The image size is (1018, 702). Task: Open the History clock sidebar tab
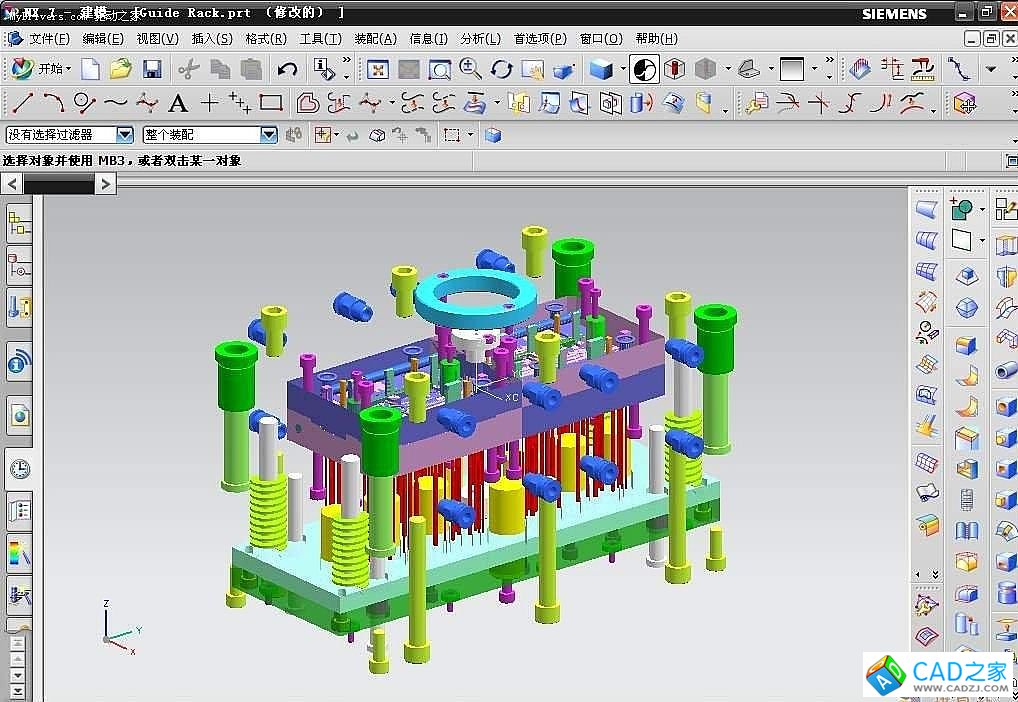coord(19,469)
